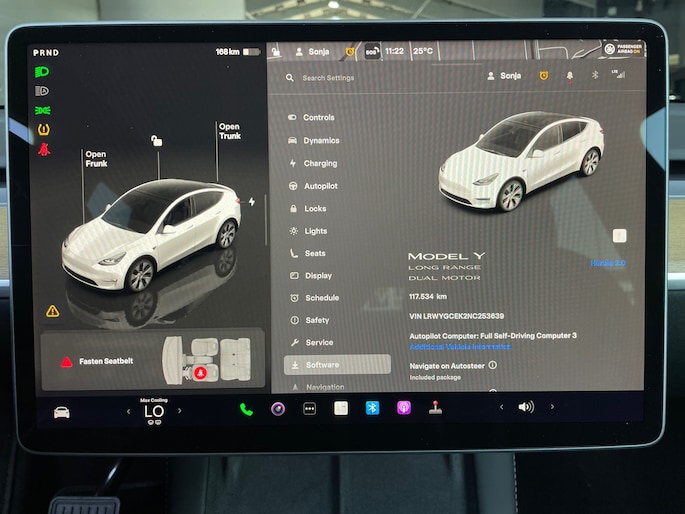Tap the yellow clock icon in top status bar
The height and width of the screenshot is (514, 685).
pos(350,52)
